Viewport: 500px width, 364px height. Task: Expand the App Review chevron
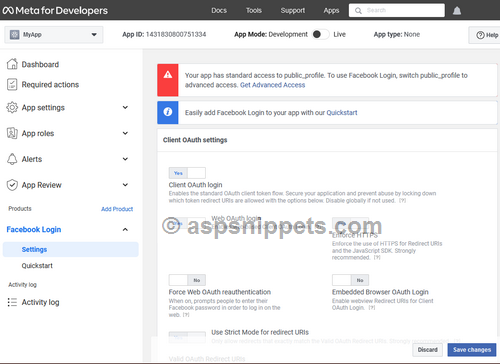[x=125, y=185]
